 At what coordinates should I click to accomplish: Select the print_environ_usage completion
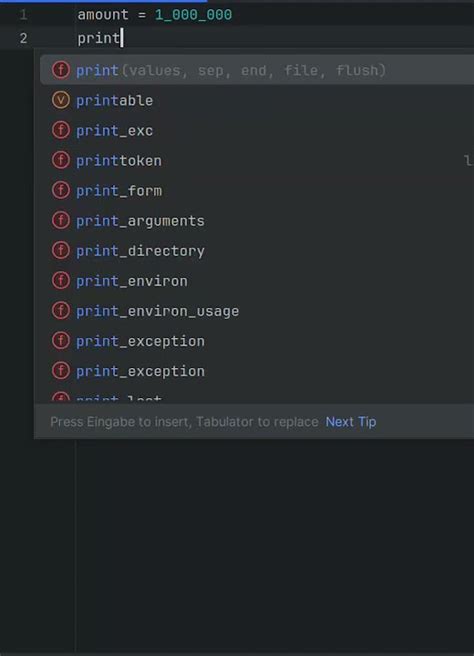257,311
